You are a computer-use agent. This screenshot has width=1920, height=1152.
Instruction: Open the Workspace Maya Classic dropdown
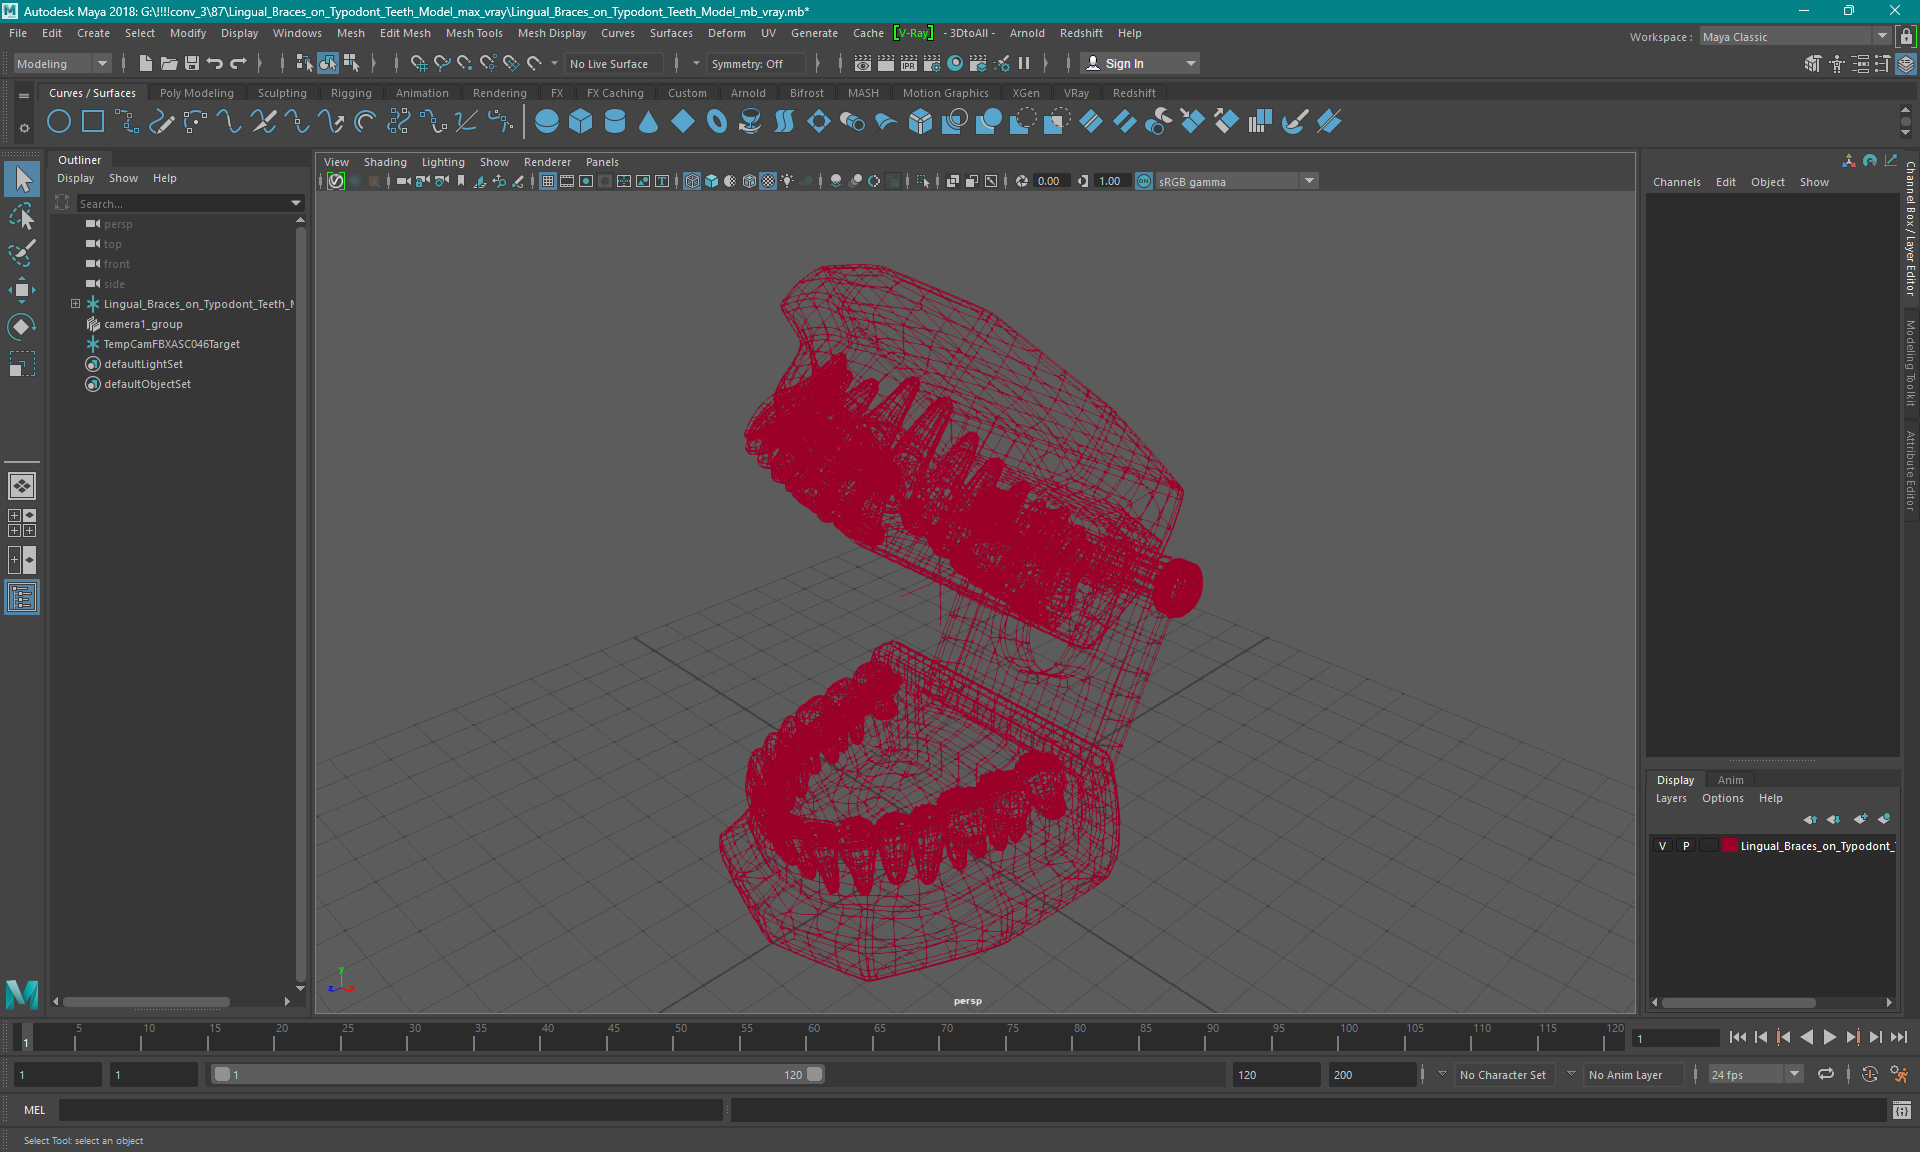1795,37
